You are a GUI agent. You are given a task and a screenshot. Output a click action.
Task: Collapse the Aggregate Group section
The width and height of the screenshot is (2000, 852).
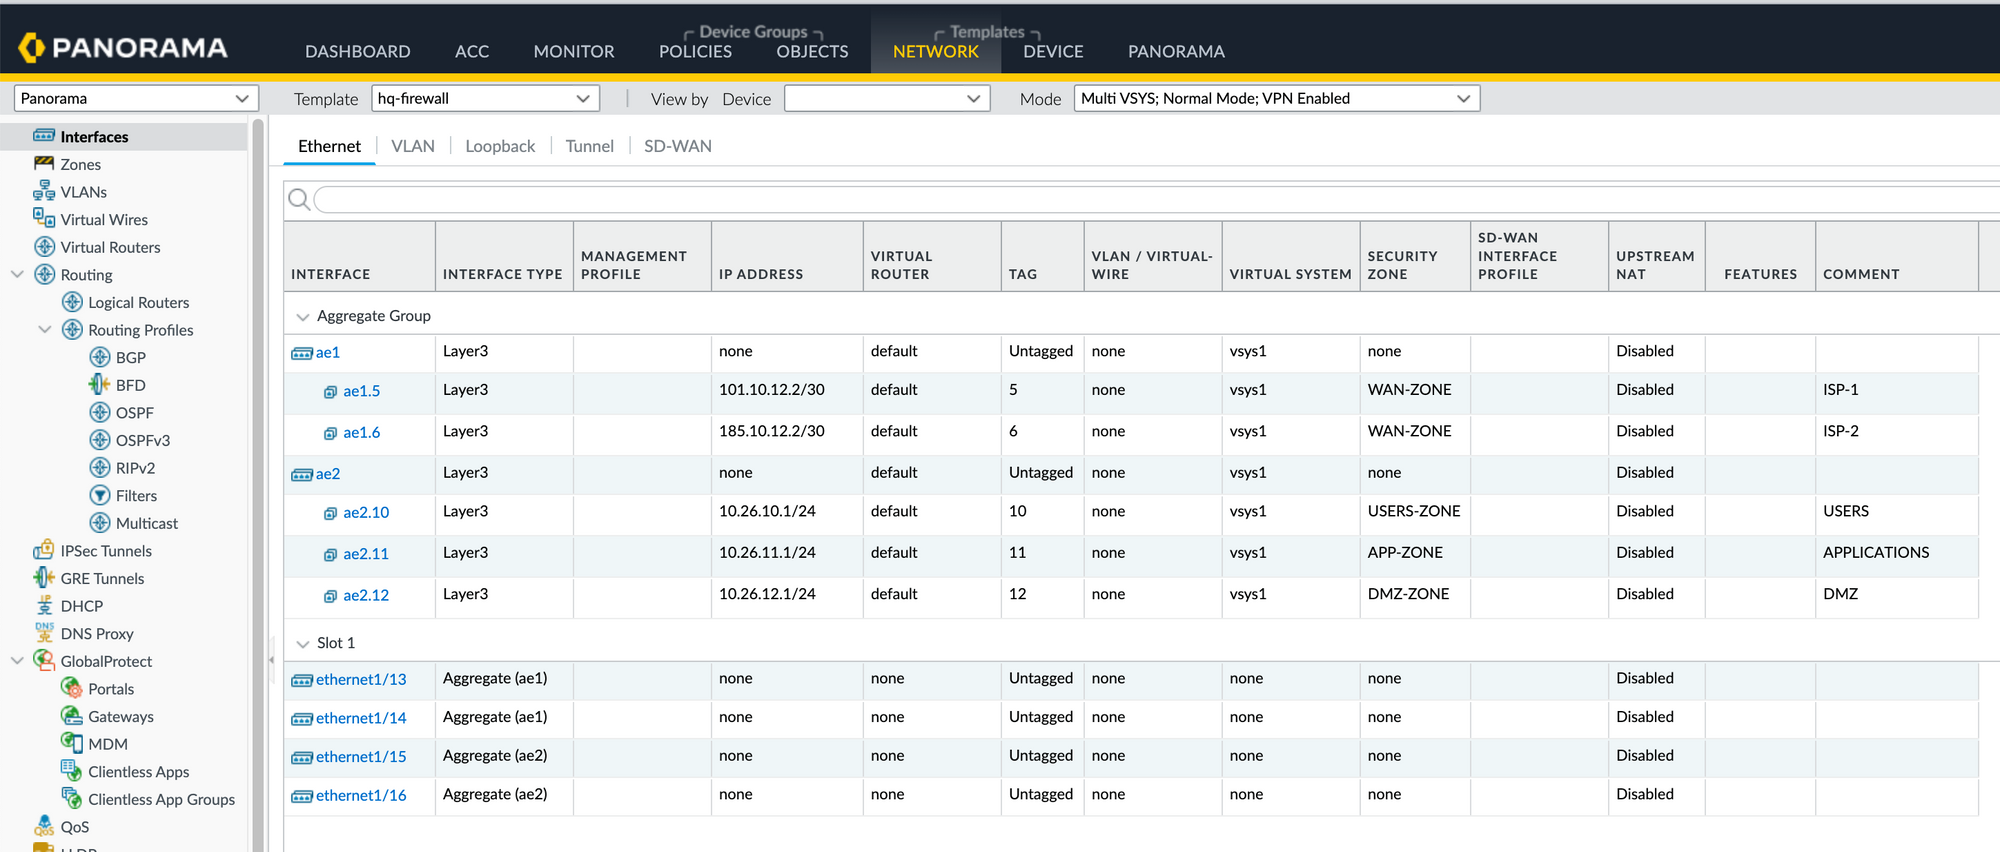tap(302, 317)
